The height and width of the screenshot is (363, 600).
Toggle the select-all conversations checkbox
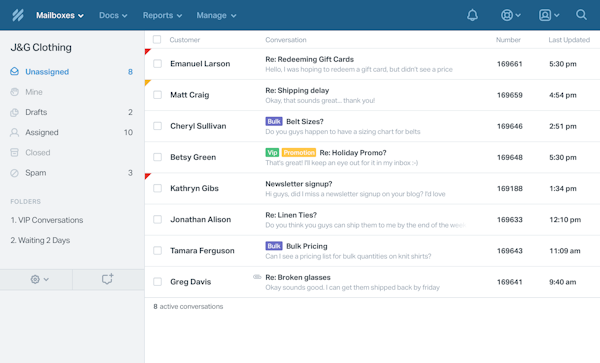point(157,39)
